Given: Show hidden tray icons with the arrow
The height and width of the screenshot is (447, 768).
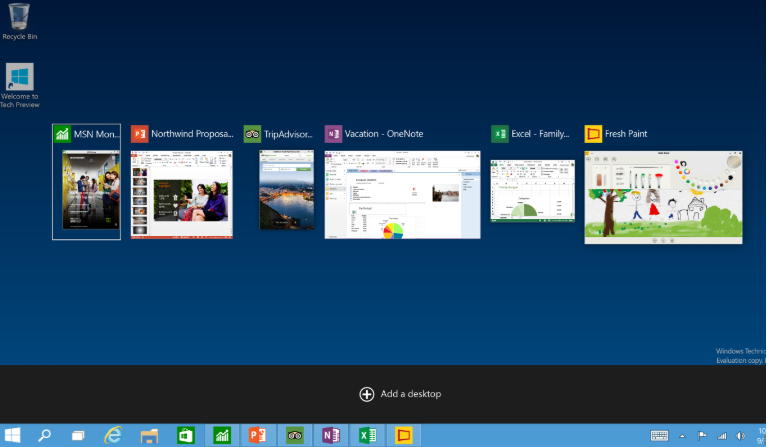Looking at the screenshot, I should [x=683, y=436].
